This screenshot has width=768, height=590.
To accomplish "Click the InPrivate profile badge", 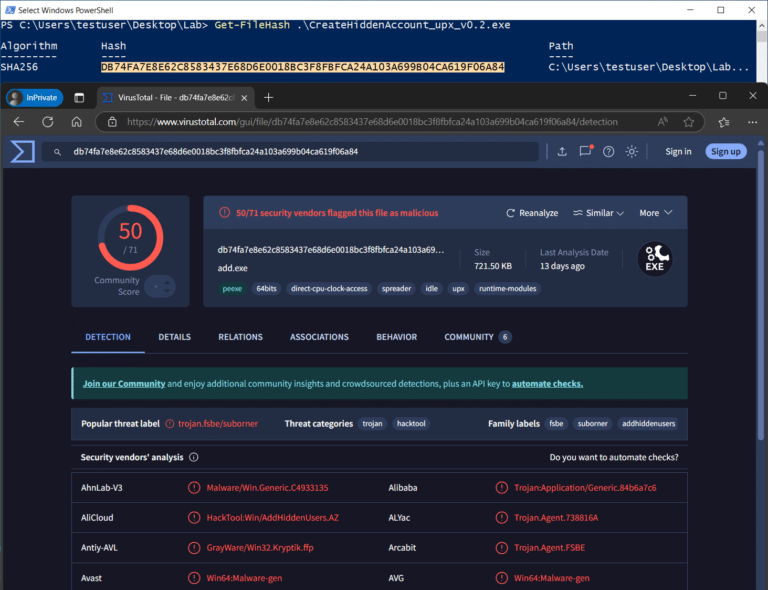I will point(35,97).
